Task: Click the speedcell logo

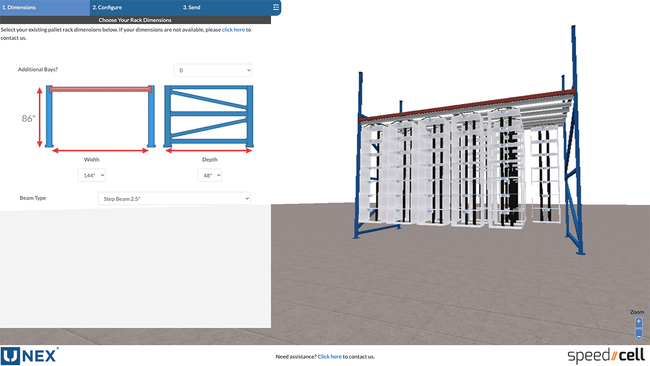Action: point(606,356)
